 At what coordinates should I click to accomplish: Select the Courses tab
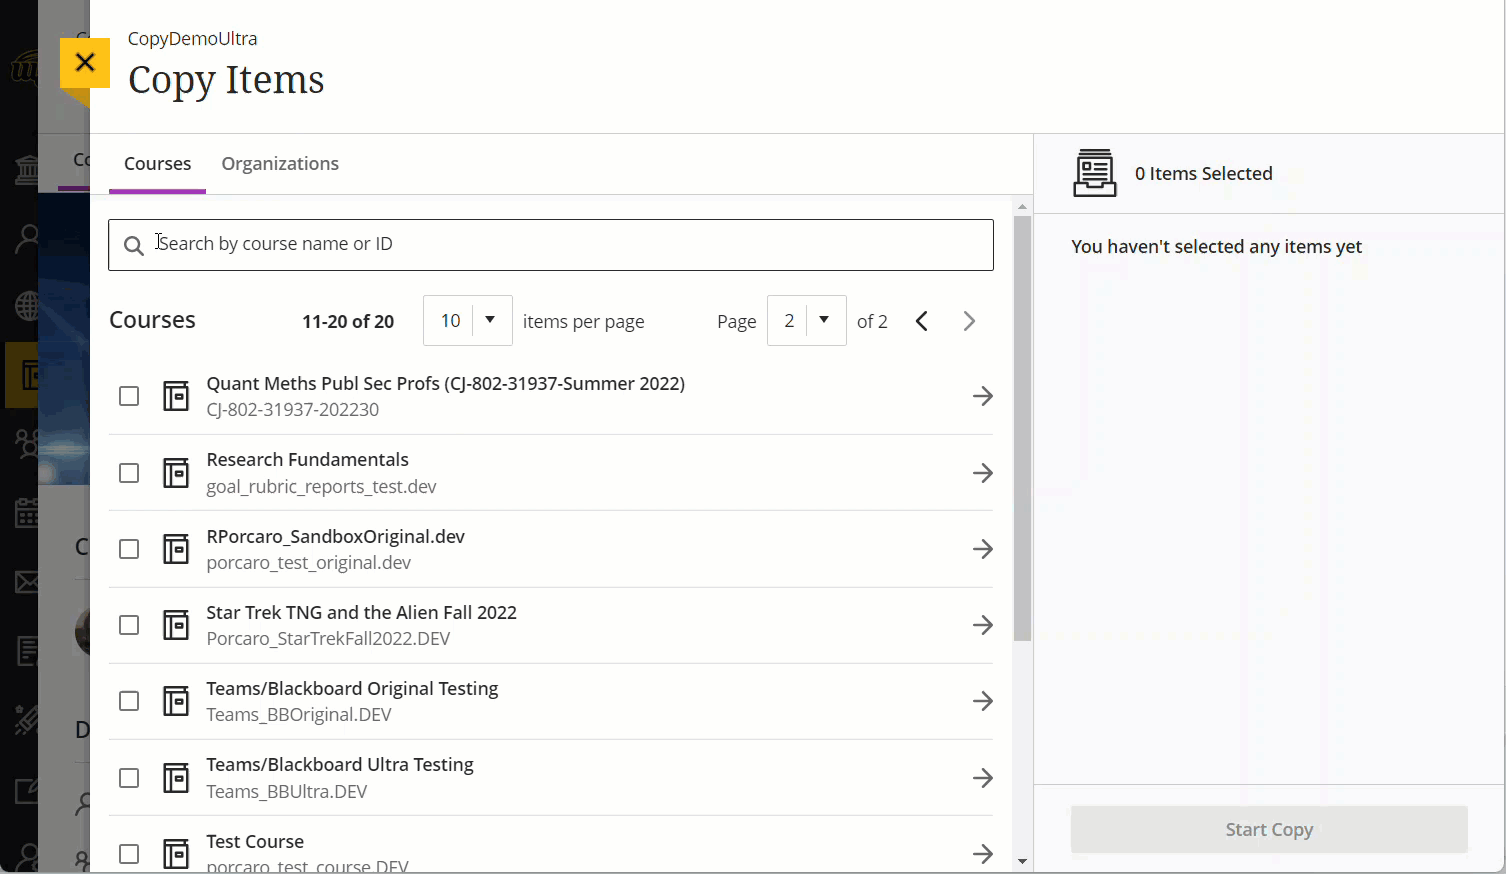[x=158, y=164]
